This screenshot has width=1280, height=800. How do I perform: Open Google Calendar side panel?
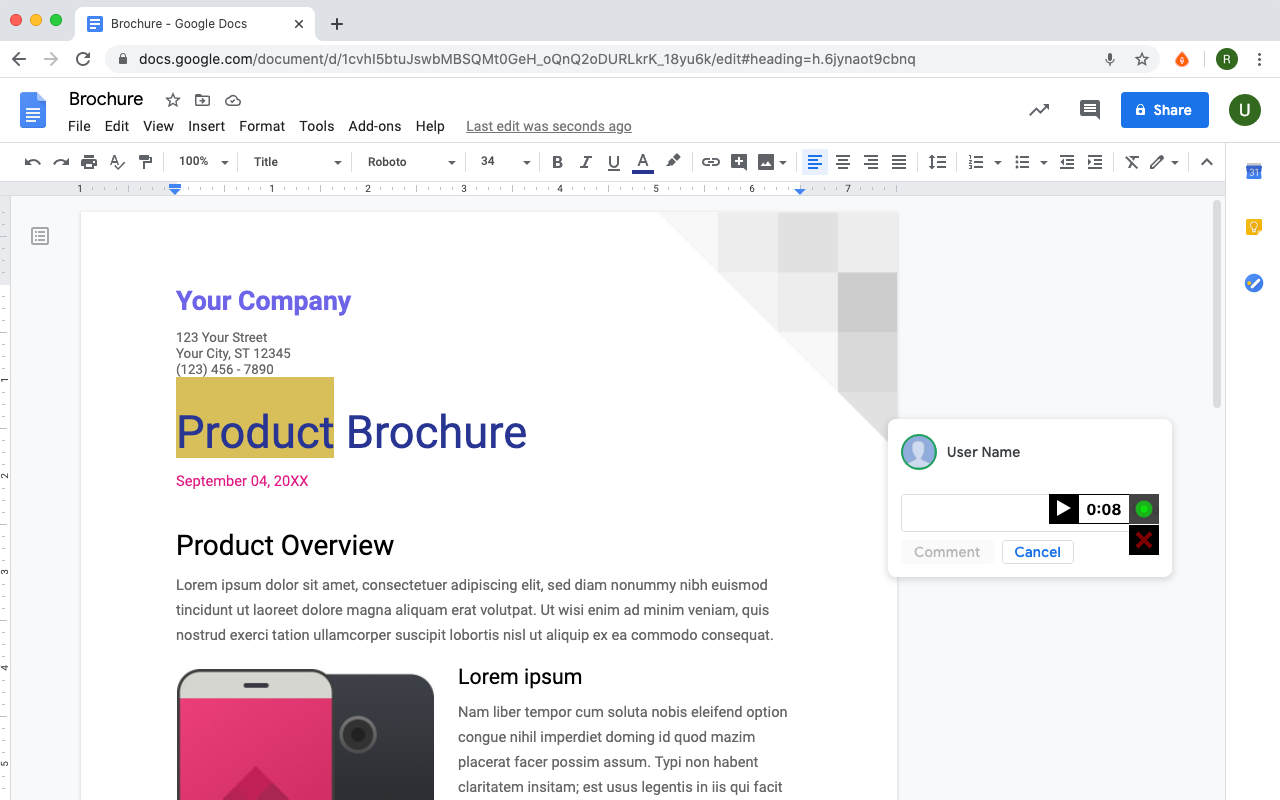1254,171
